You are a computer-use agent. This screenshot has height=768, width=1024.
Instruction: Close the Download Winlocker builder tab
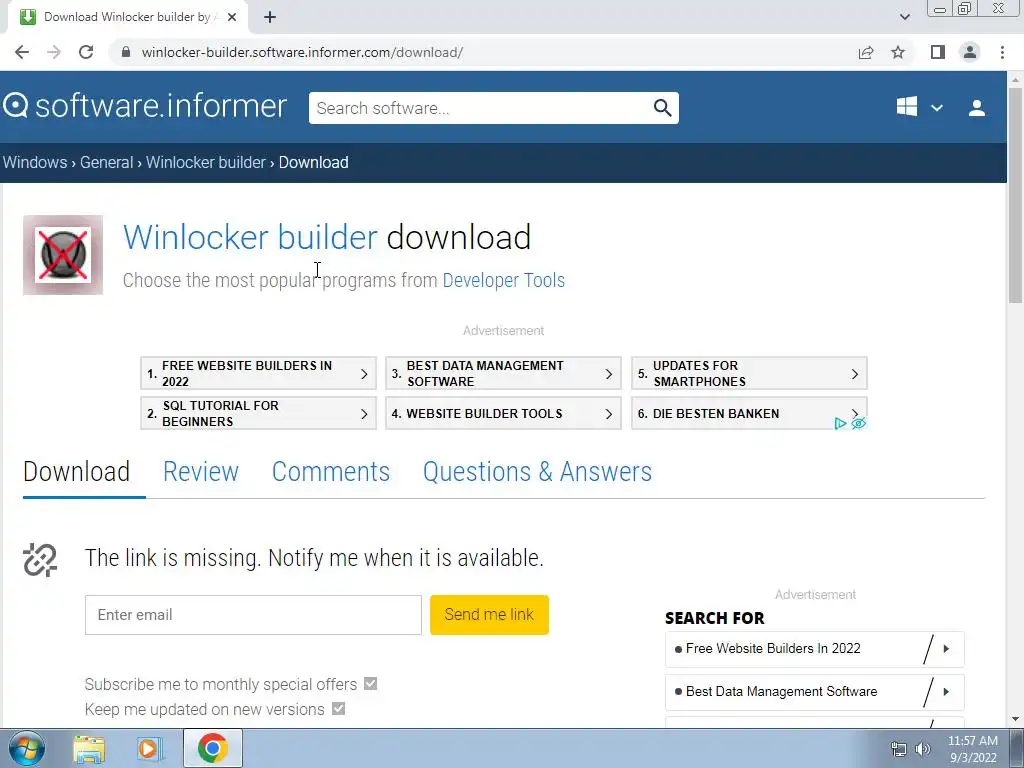click(232, 17)
